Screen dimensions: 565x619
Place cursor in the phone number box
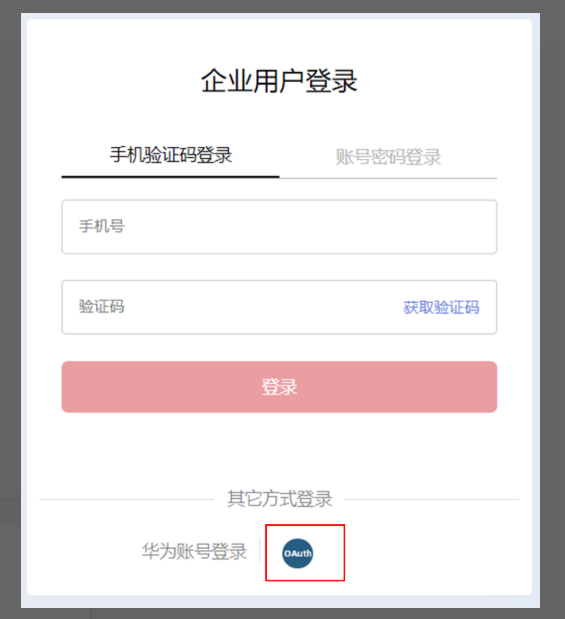279,227
